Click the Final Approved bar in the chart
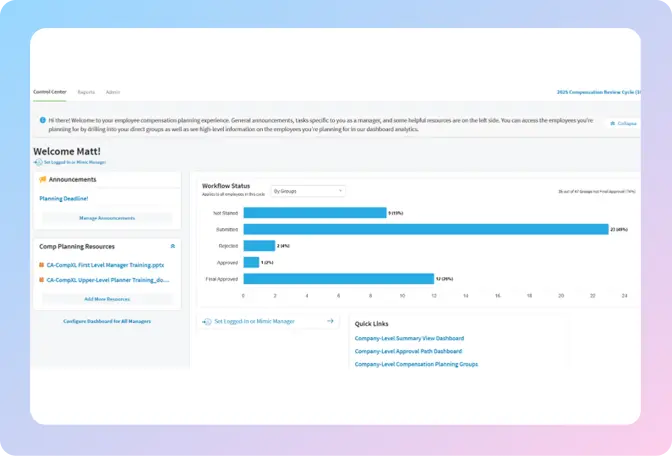 pos(338,278)
